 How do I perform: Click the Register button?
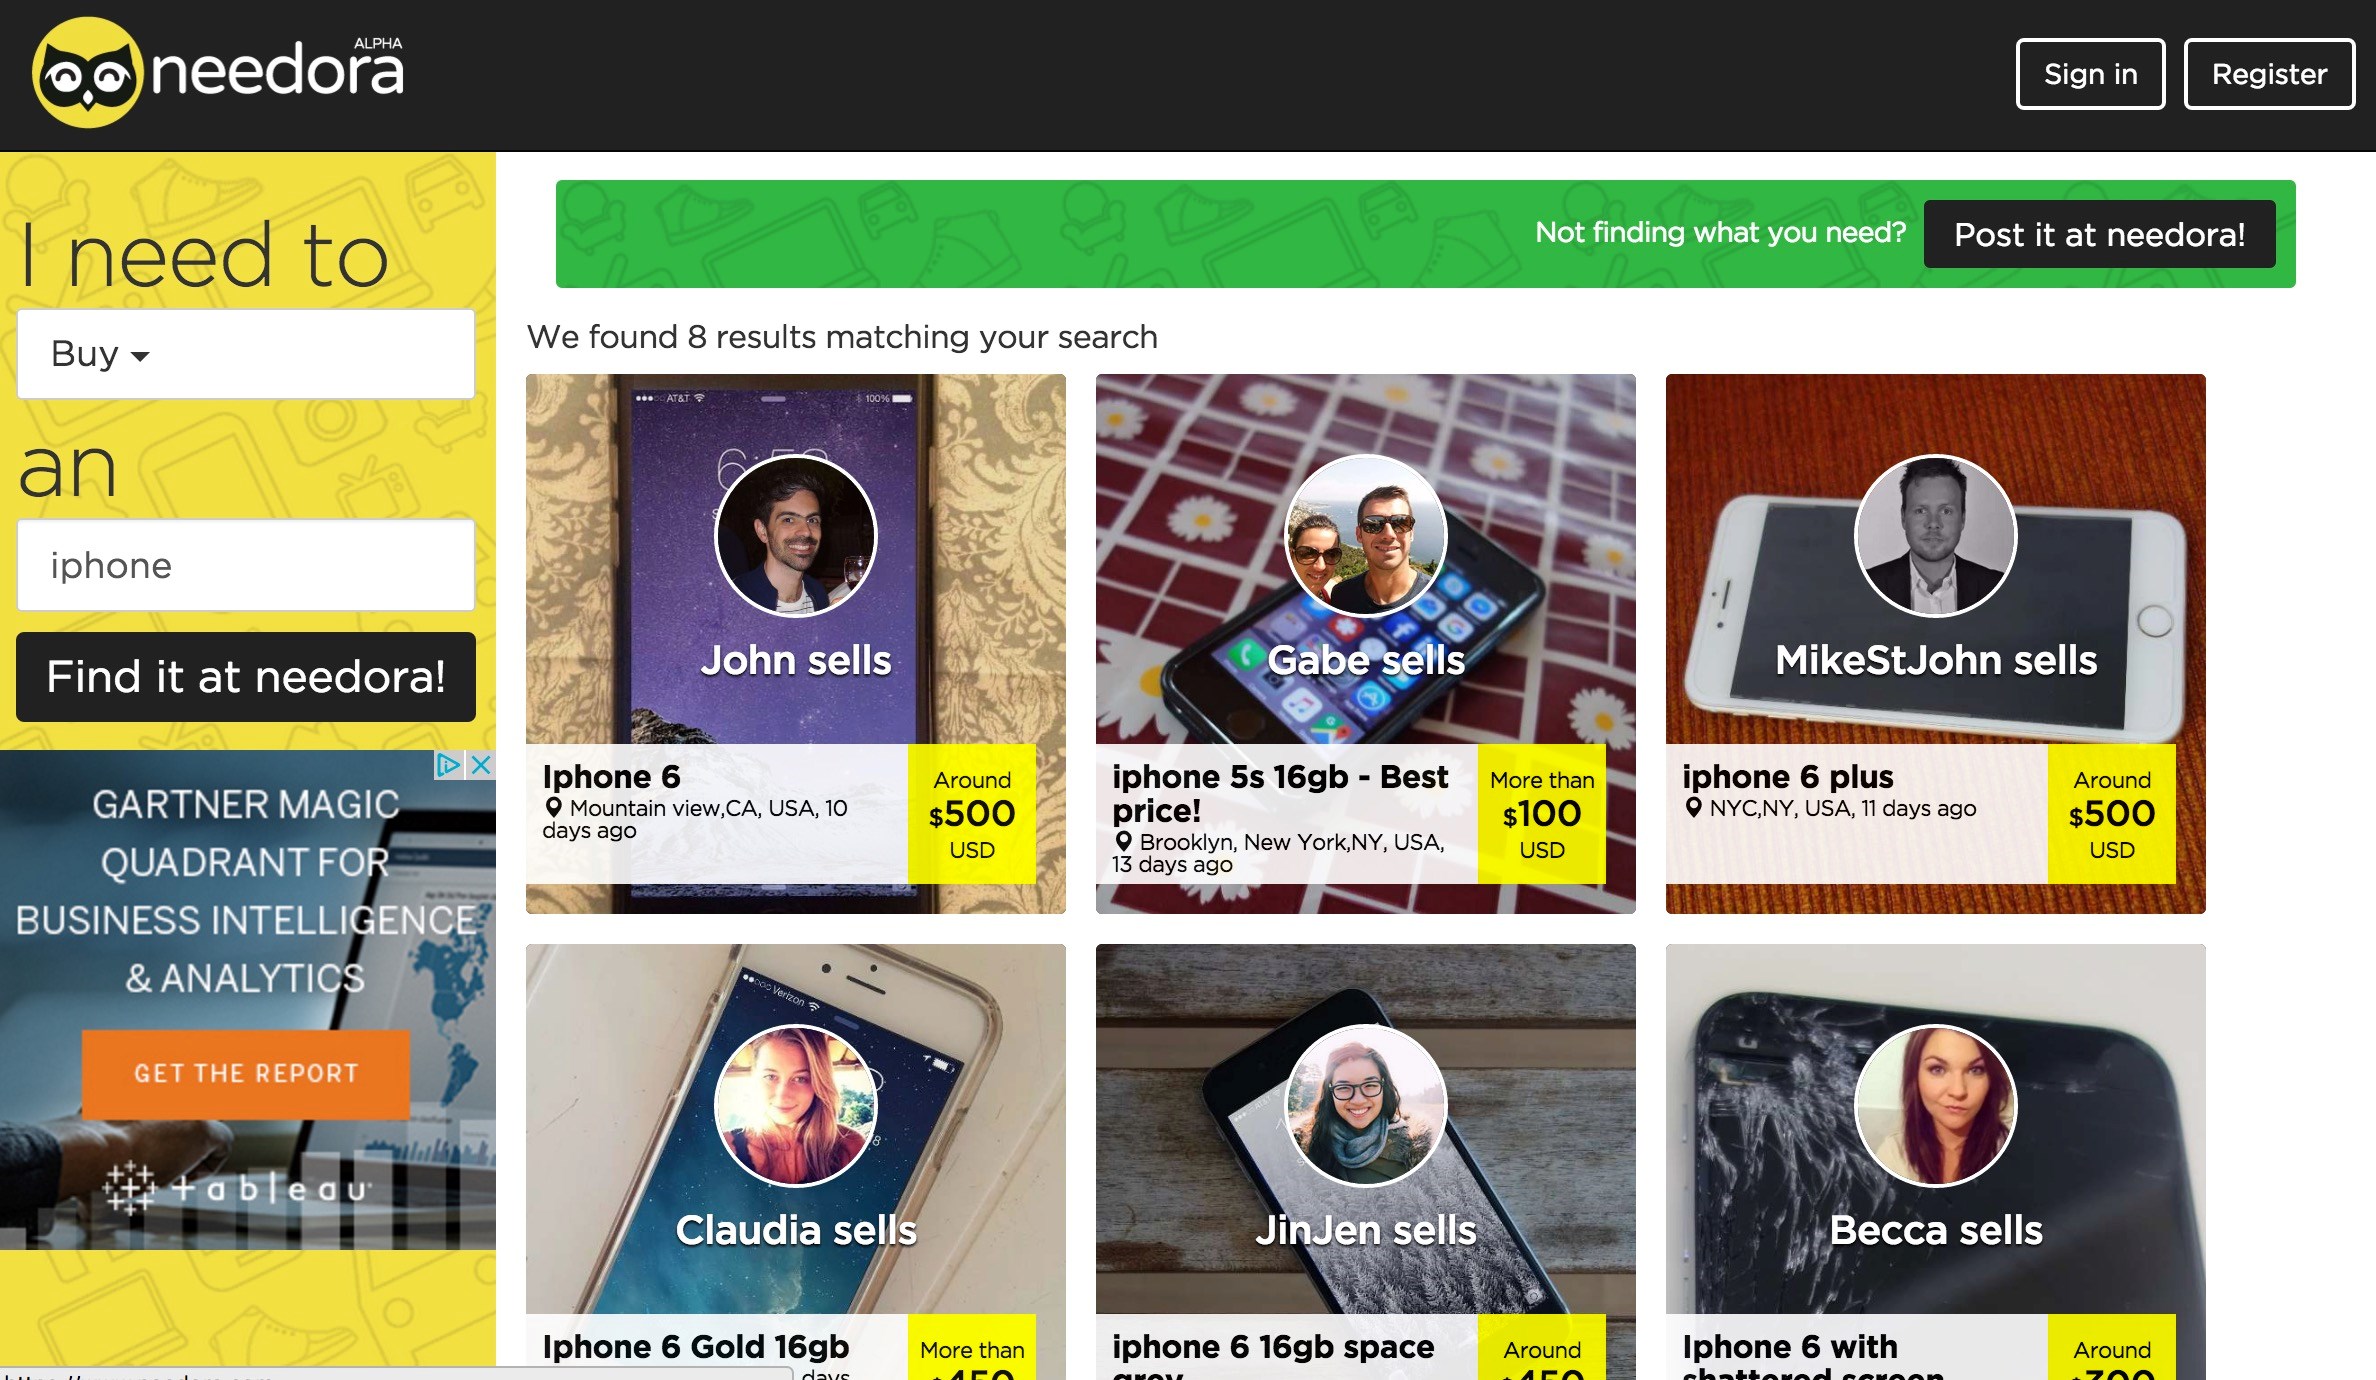click(2269, 74)
